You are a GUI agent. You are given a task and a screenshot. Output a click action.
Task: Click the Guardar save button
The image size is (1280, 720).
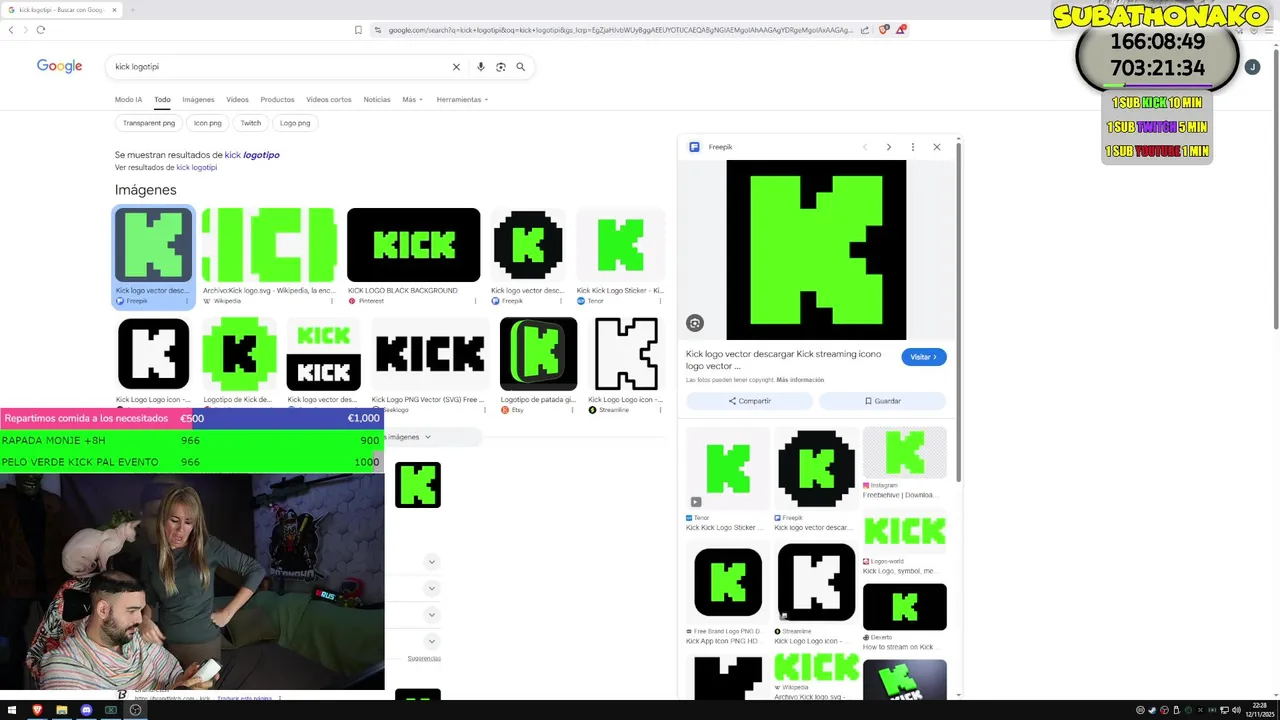point(882,401)
